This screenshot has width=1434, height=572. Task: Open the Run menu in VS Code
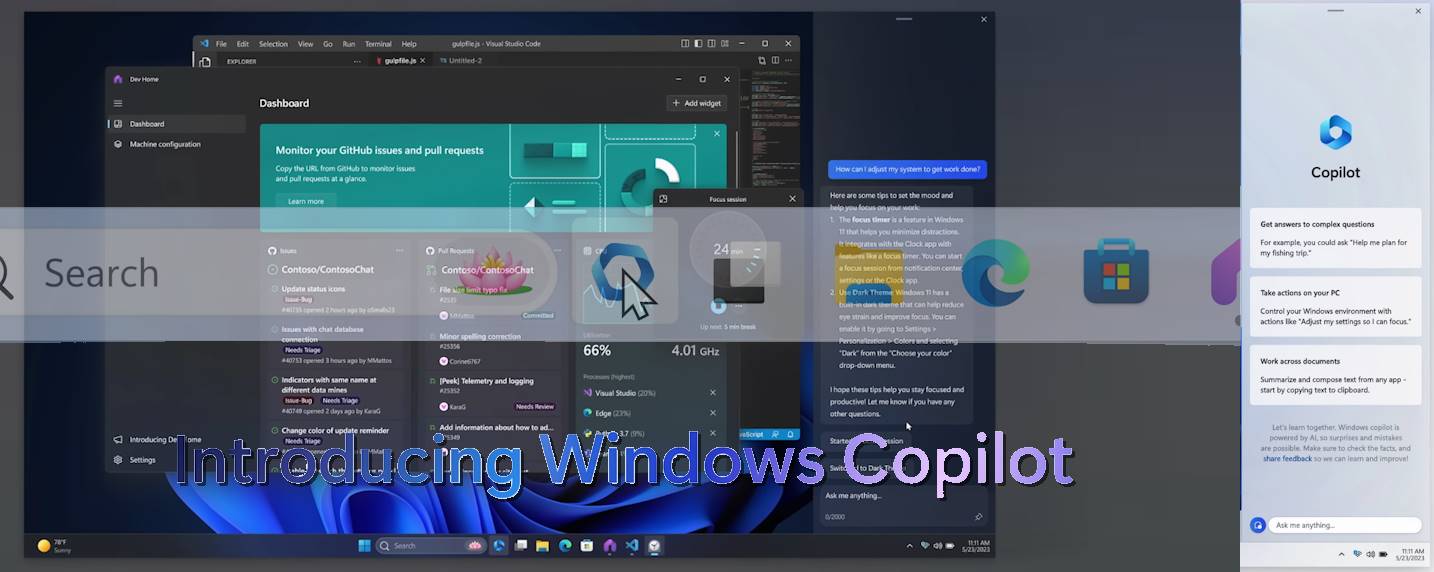click(x=349, y=44)
